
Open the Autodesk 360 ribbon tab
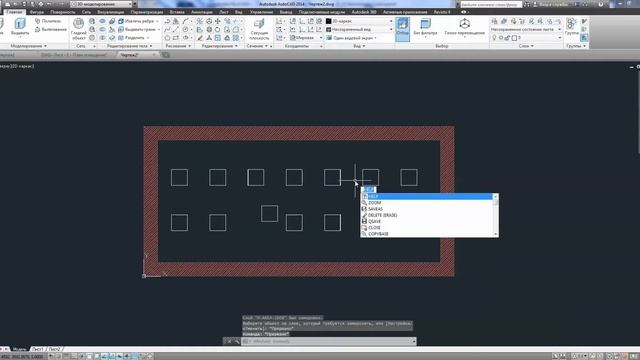pos(364,12)
